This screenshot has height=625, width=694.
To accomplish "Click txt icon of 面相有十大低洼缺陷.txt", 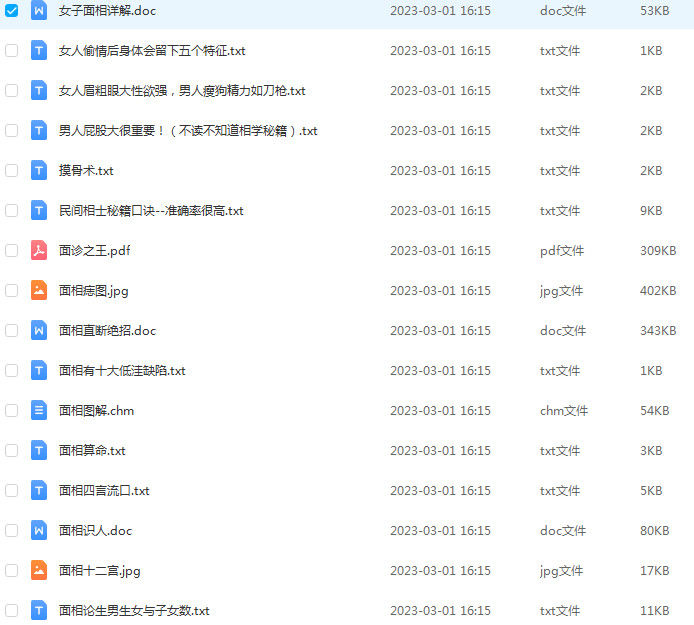I will pos(39,370).
